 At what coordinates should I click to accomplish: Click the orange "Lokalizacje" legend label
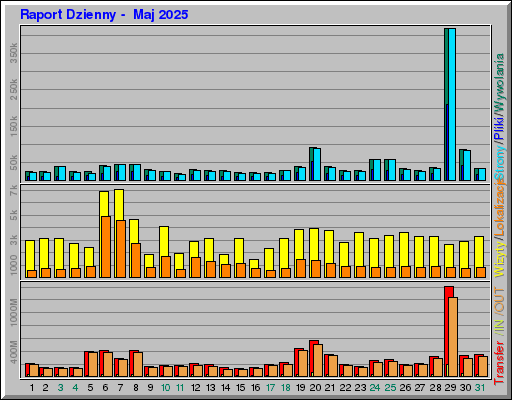(499, 207)
